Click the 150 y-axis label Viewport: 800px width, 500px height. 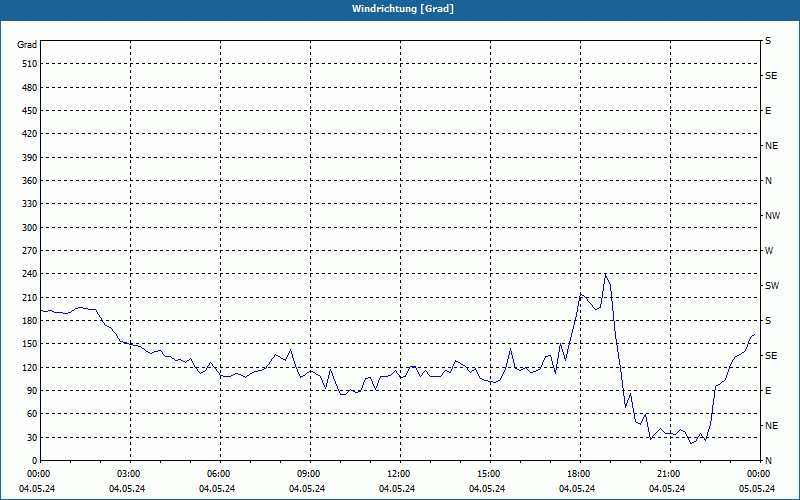click(30, 344)
